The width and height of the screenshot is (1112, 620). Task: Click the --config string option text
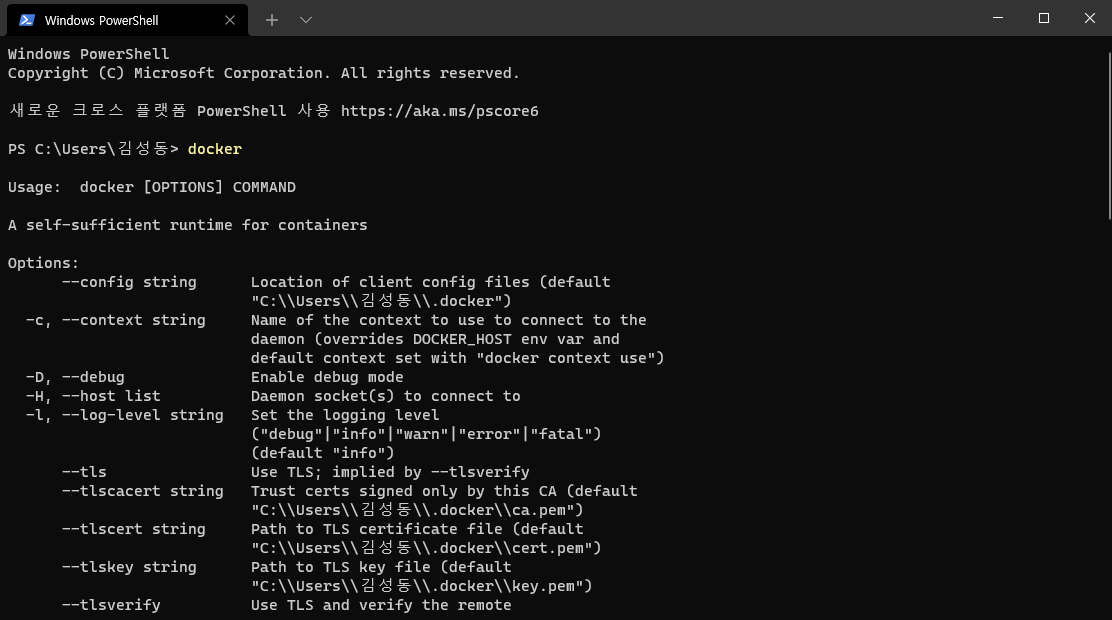pos(129,282)
